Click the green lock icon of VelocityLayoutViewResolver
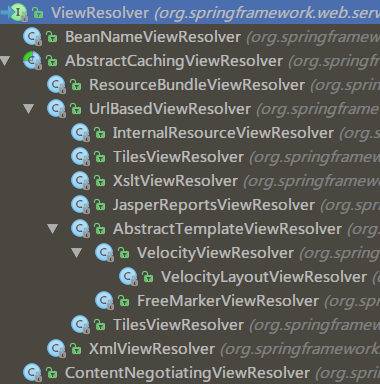 coord(148,277)
